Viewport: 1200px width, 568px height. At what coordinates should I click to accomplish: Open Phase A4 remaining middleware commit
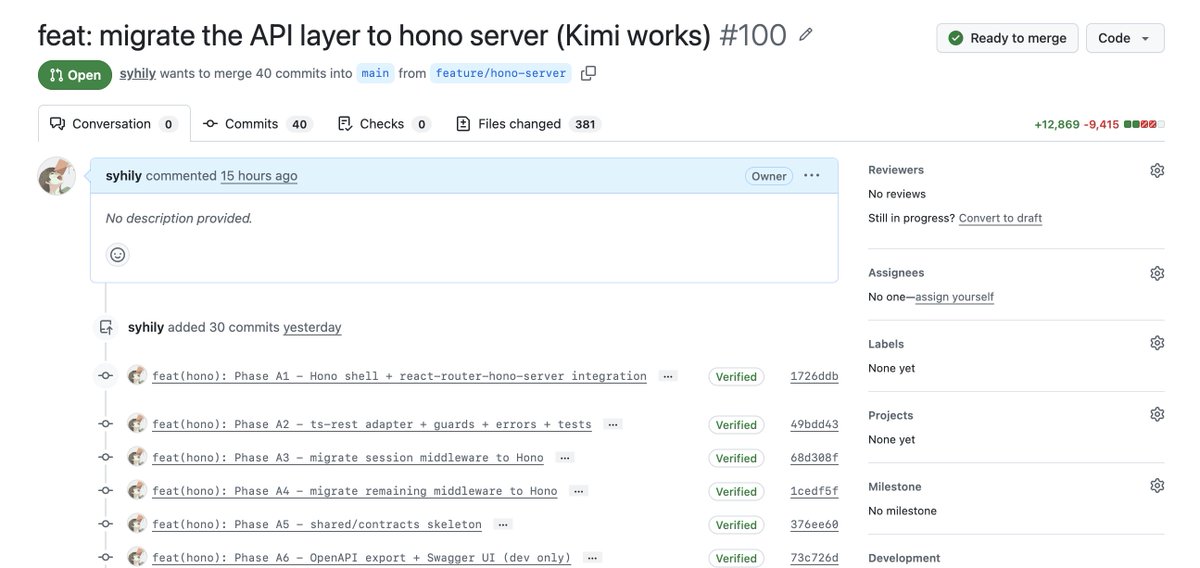tap(355, 491)
